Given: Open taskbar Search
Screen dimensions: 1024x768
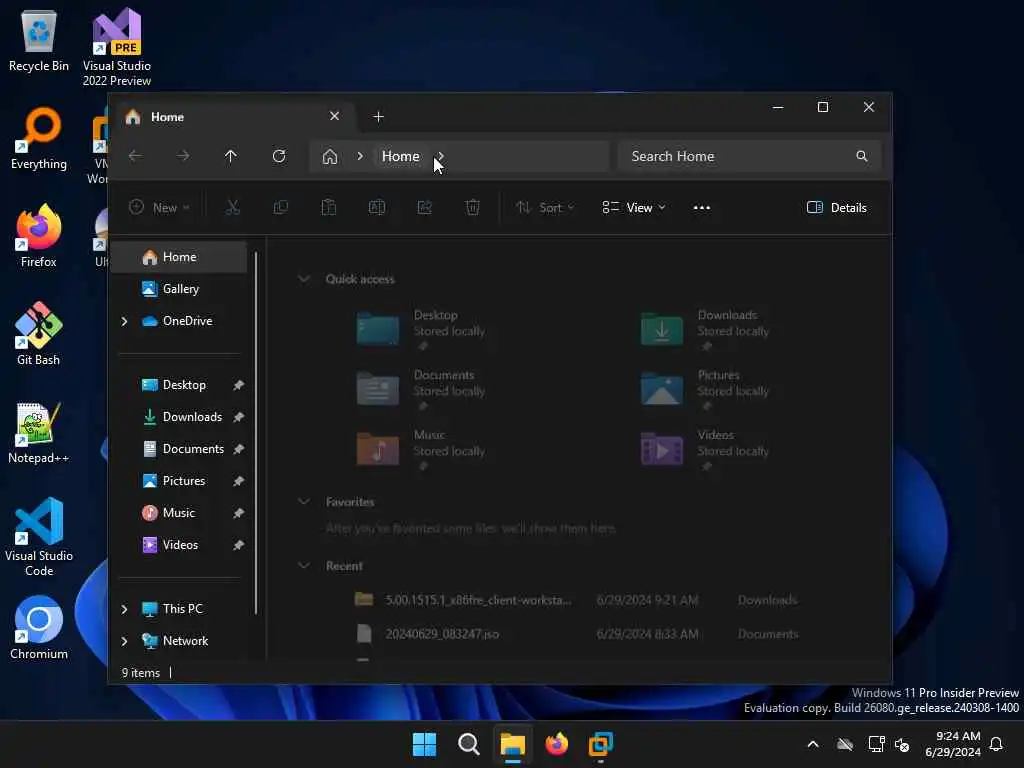Looking at the screenshot, I should tap(468, 744).
